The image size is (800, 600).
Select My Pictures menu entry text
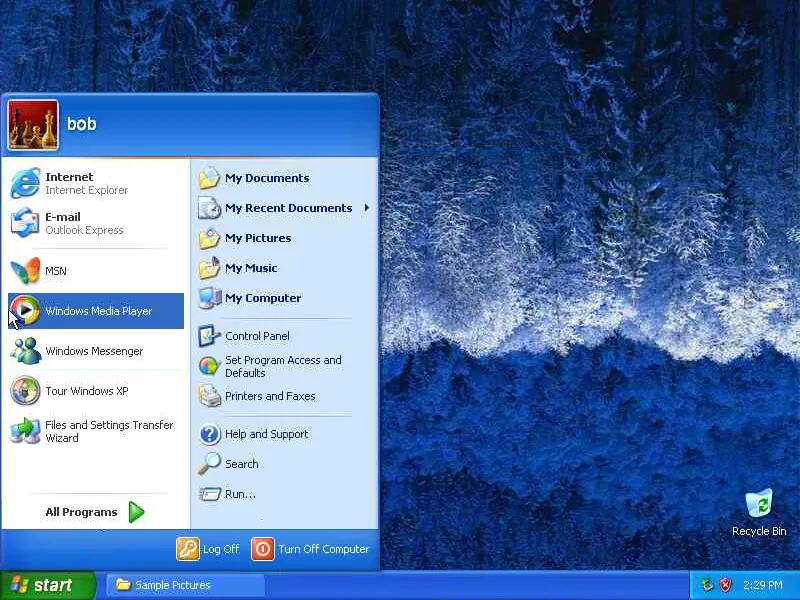point(258,238)
